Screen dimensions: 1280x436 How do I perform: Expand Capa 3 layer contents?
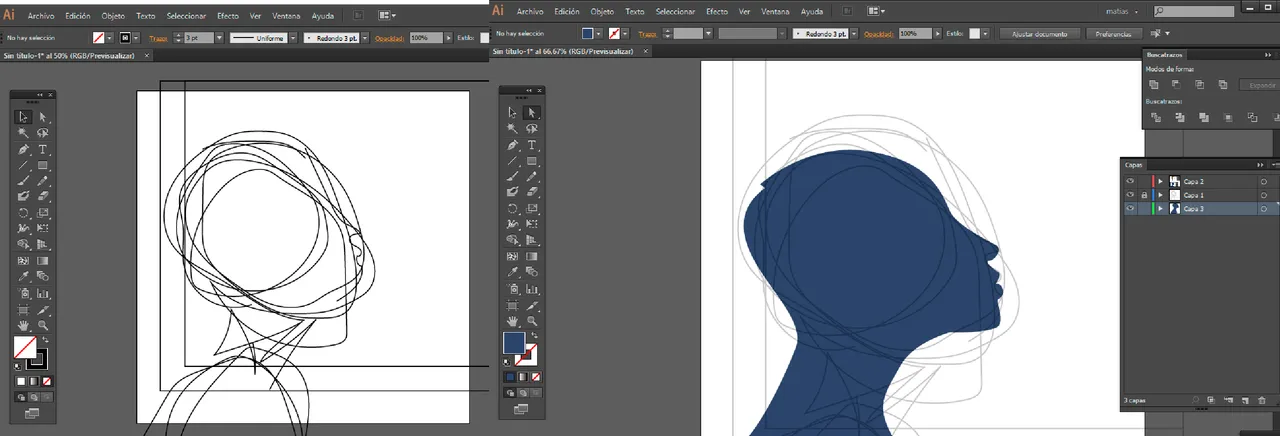click(x=1160, y=209)
